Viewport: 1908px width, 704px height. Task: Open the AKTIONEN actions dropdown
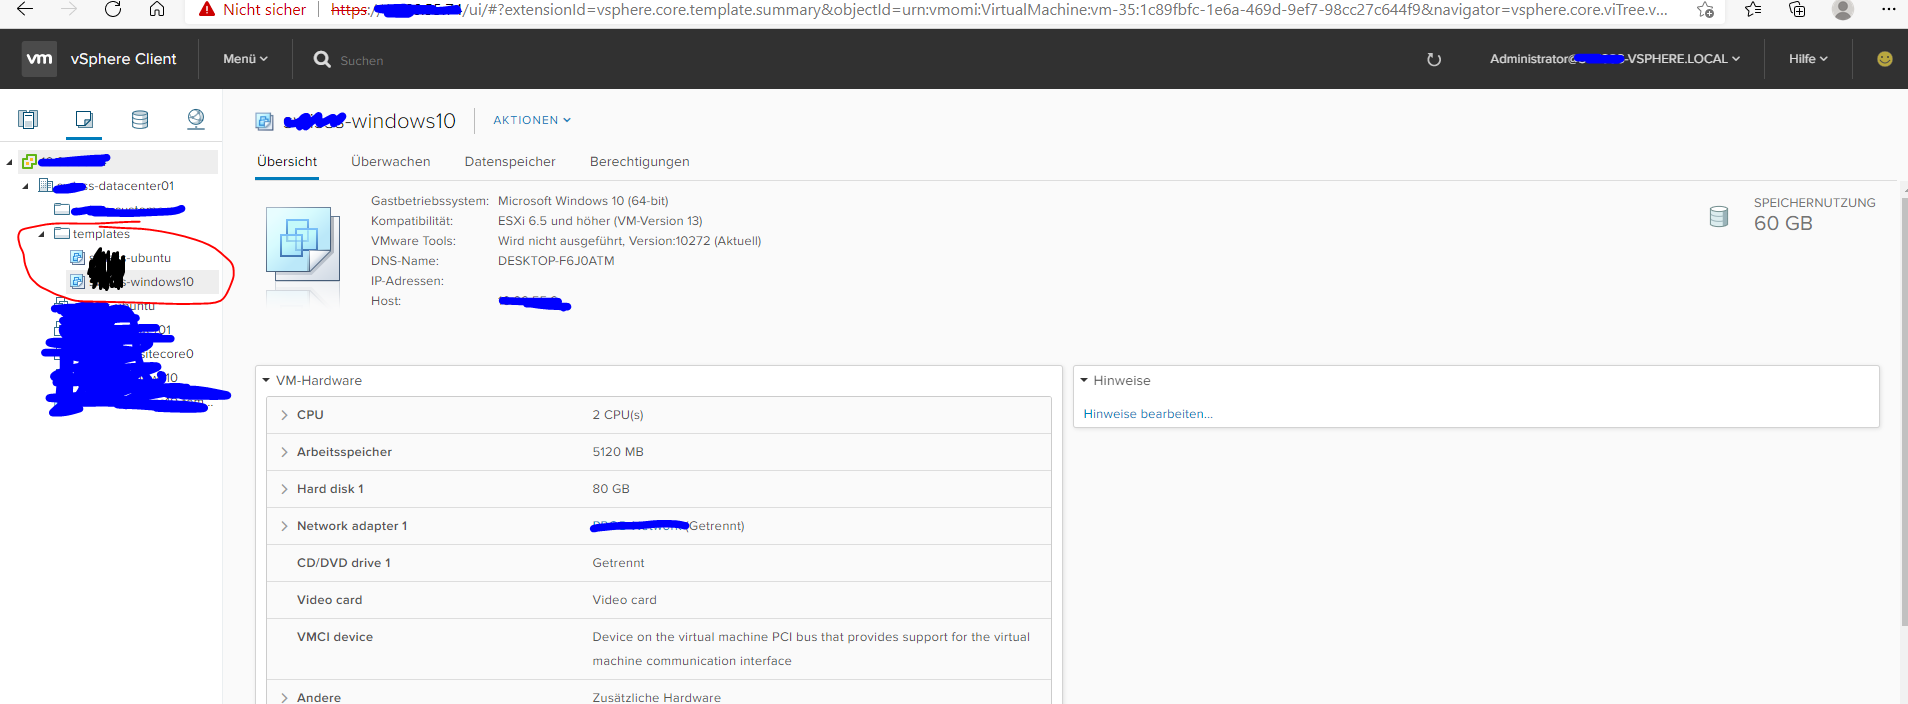(x=532, y=120)
